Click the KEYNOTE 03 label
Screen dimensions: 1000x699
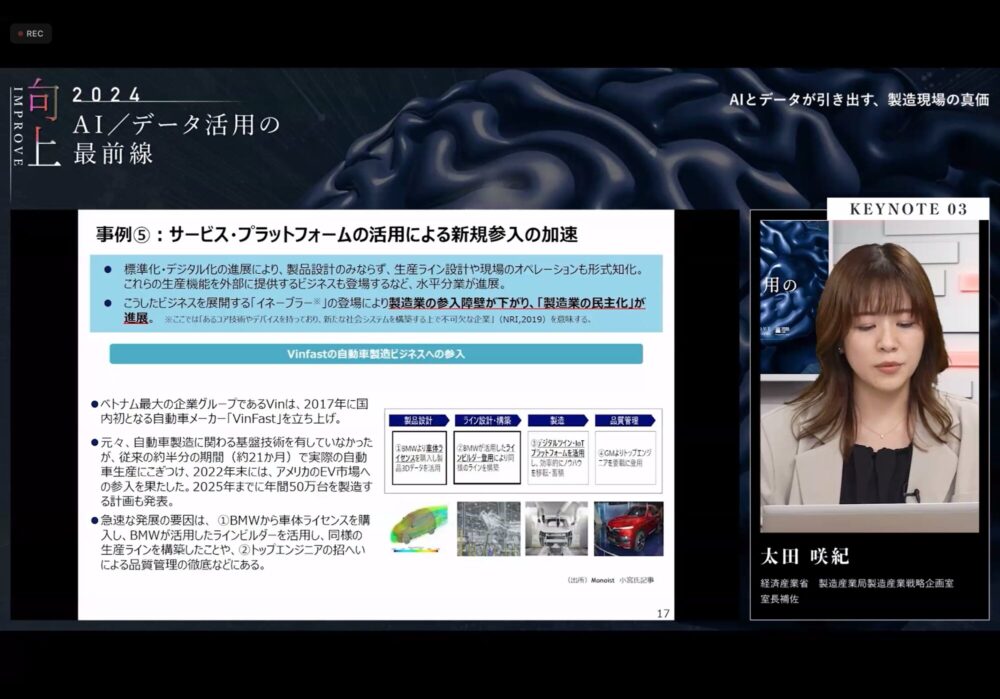[908, 209]
